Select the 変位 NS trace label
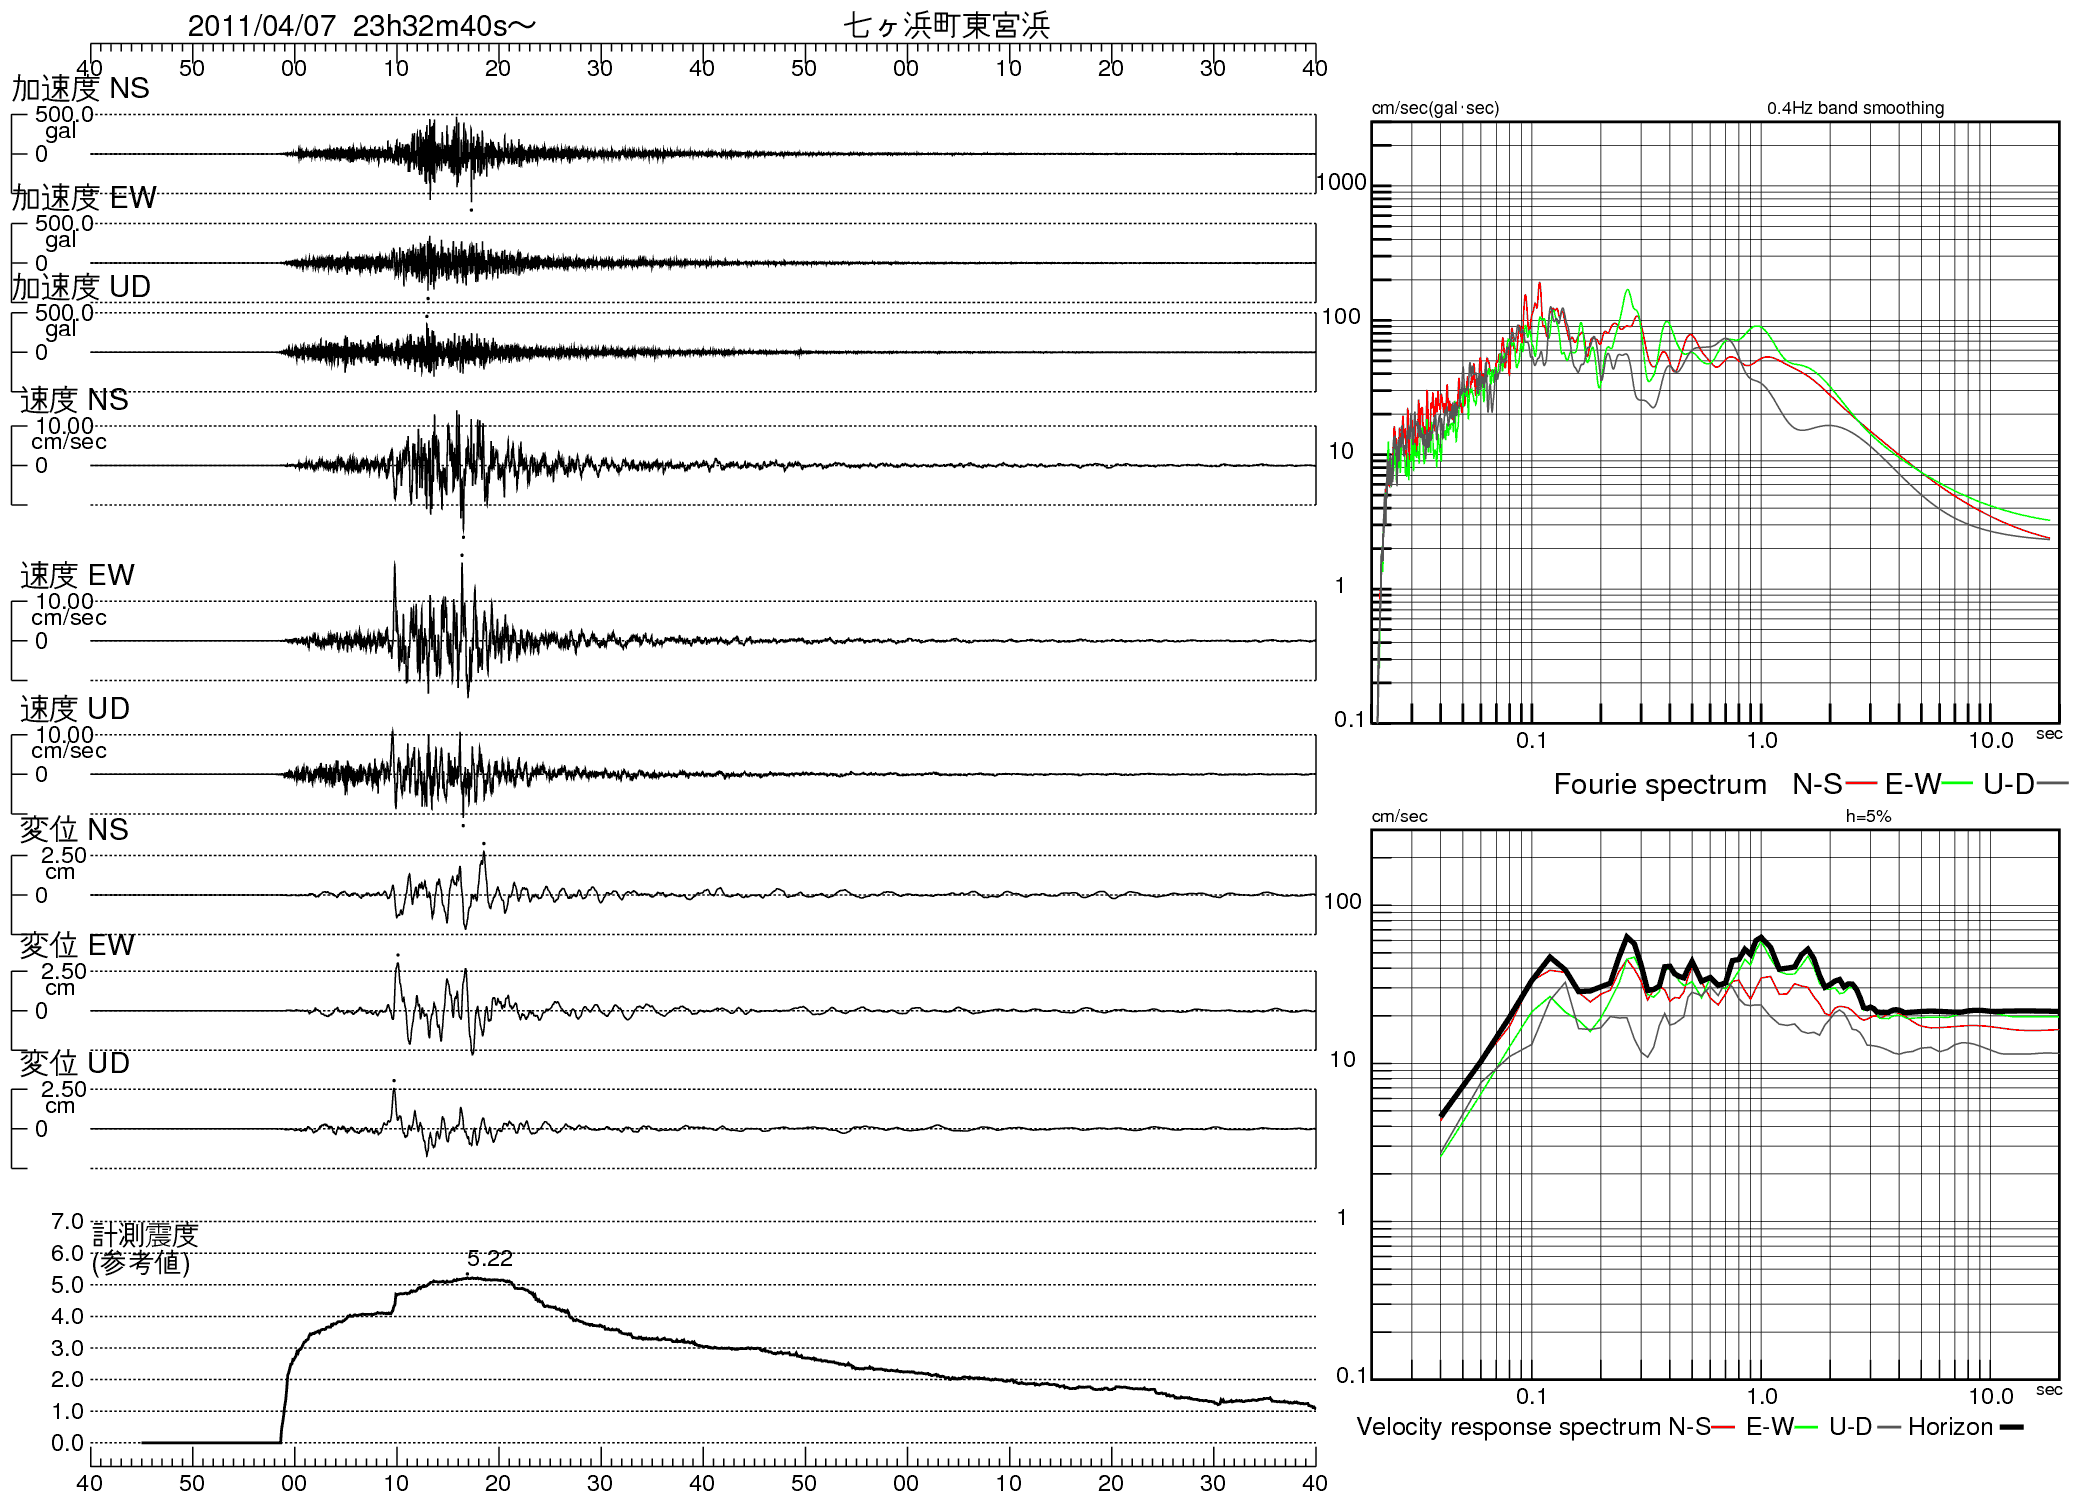 coord(75,830)
